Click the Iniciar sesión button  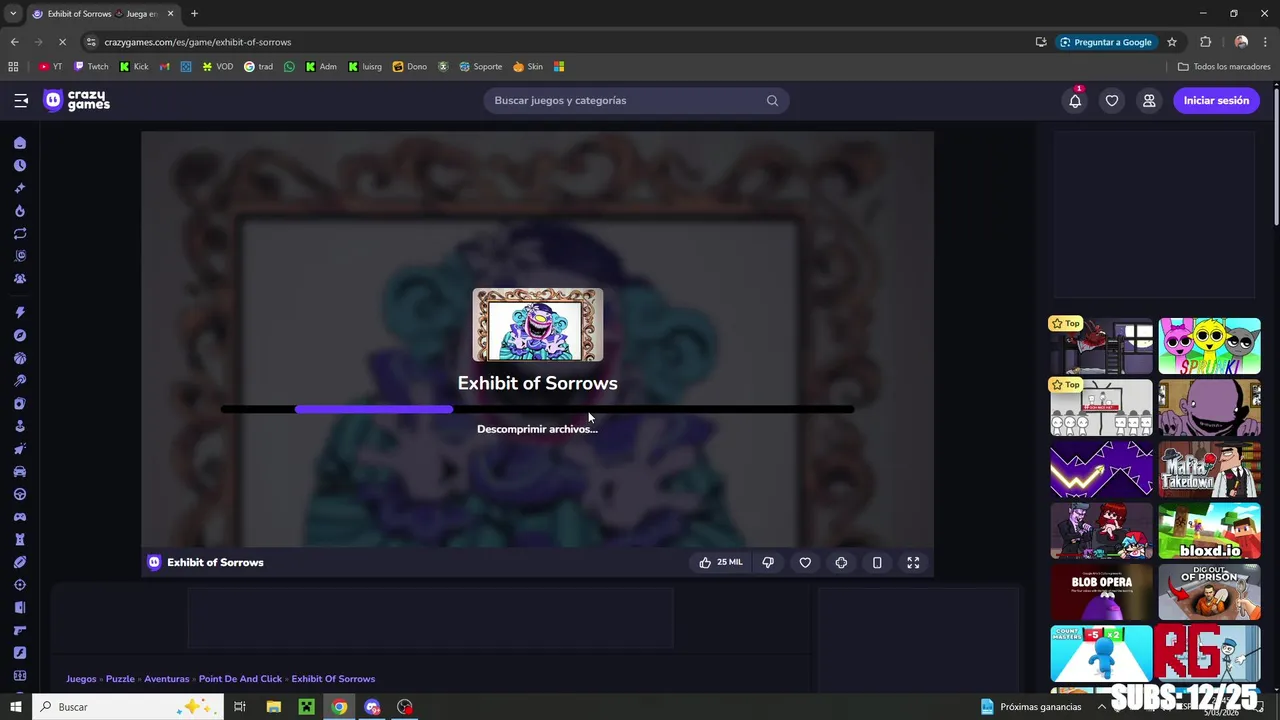click(x=1216, y=100)
